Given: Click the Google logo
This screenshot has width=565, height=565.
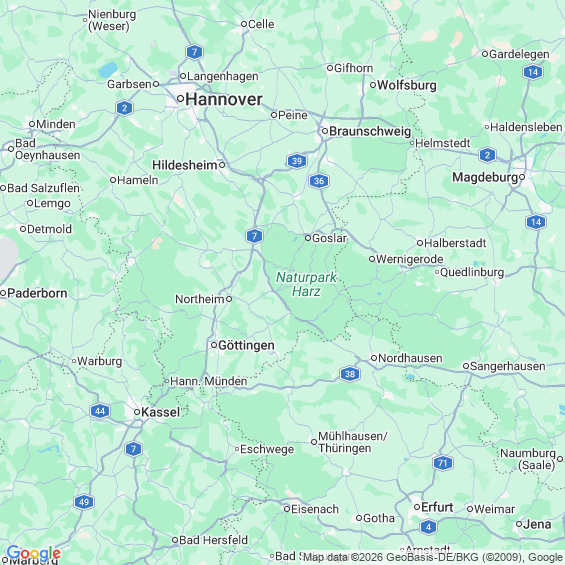Looking at the screenshot, I should coord(34,553).
